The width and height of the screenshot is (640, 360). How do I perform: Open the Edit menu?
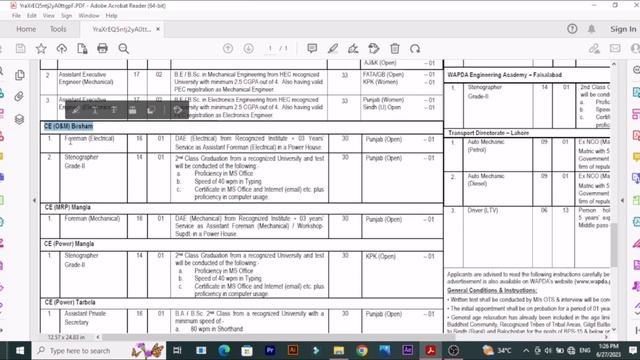pos(32,16)
